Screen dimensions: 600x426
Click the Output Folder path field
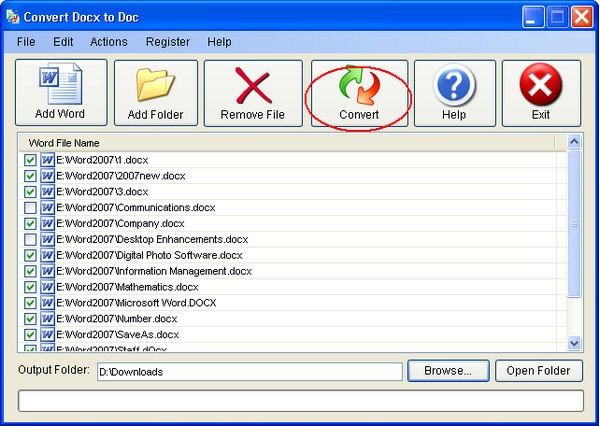(248, 371)
